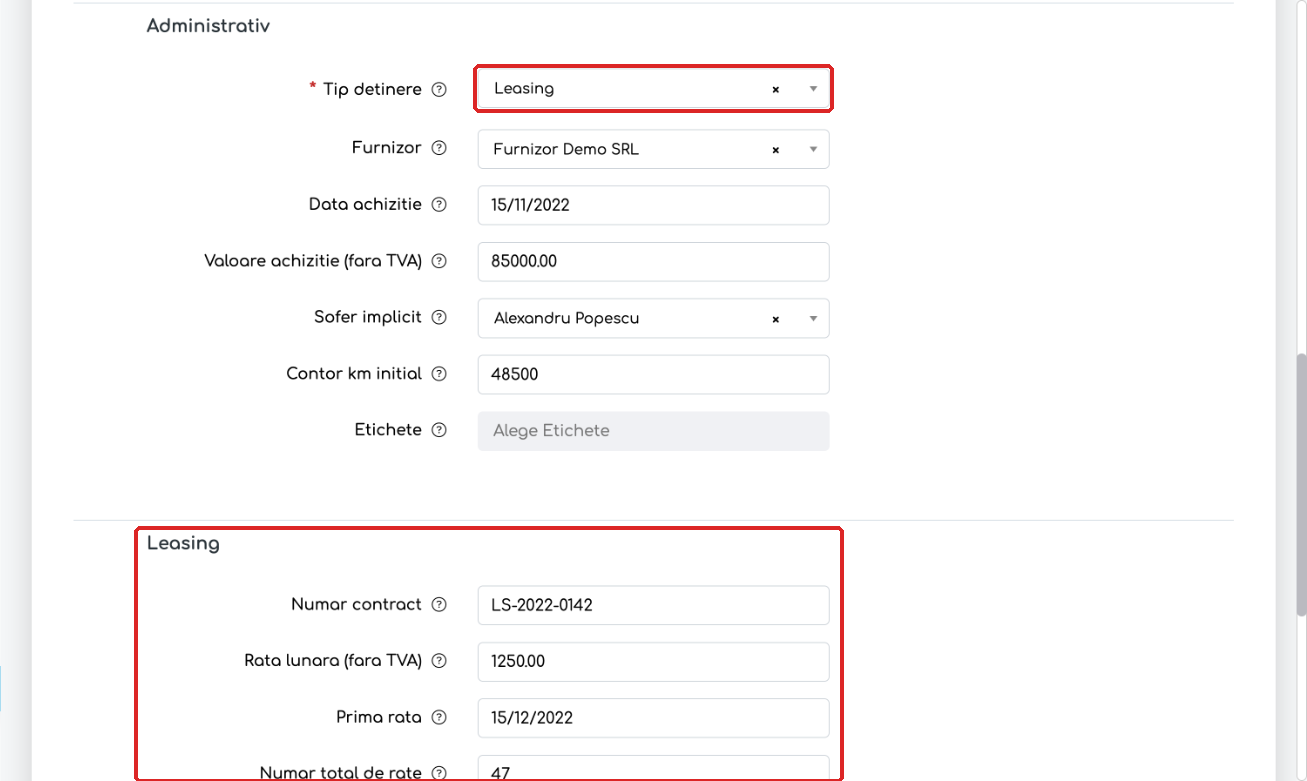
Task: Click the Furnizor field label
Action: coord(387,148)
